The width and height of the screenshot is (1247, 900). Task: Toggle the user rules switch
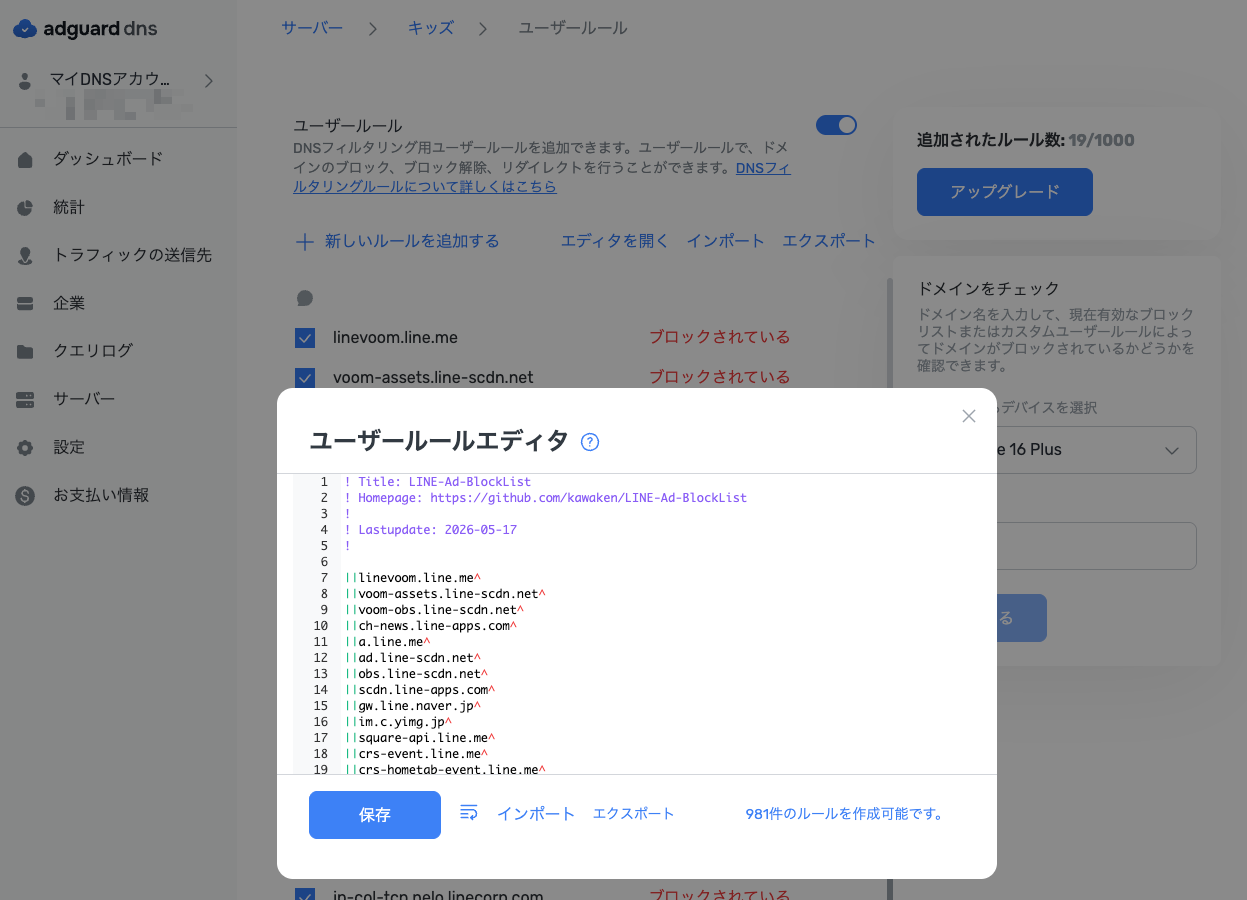837,125
